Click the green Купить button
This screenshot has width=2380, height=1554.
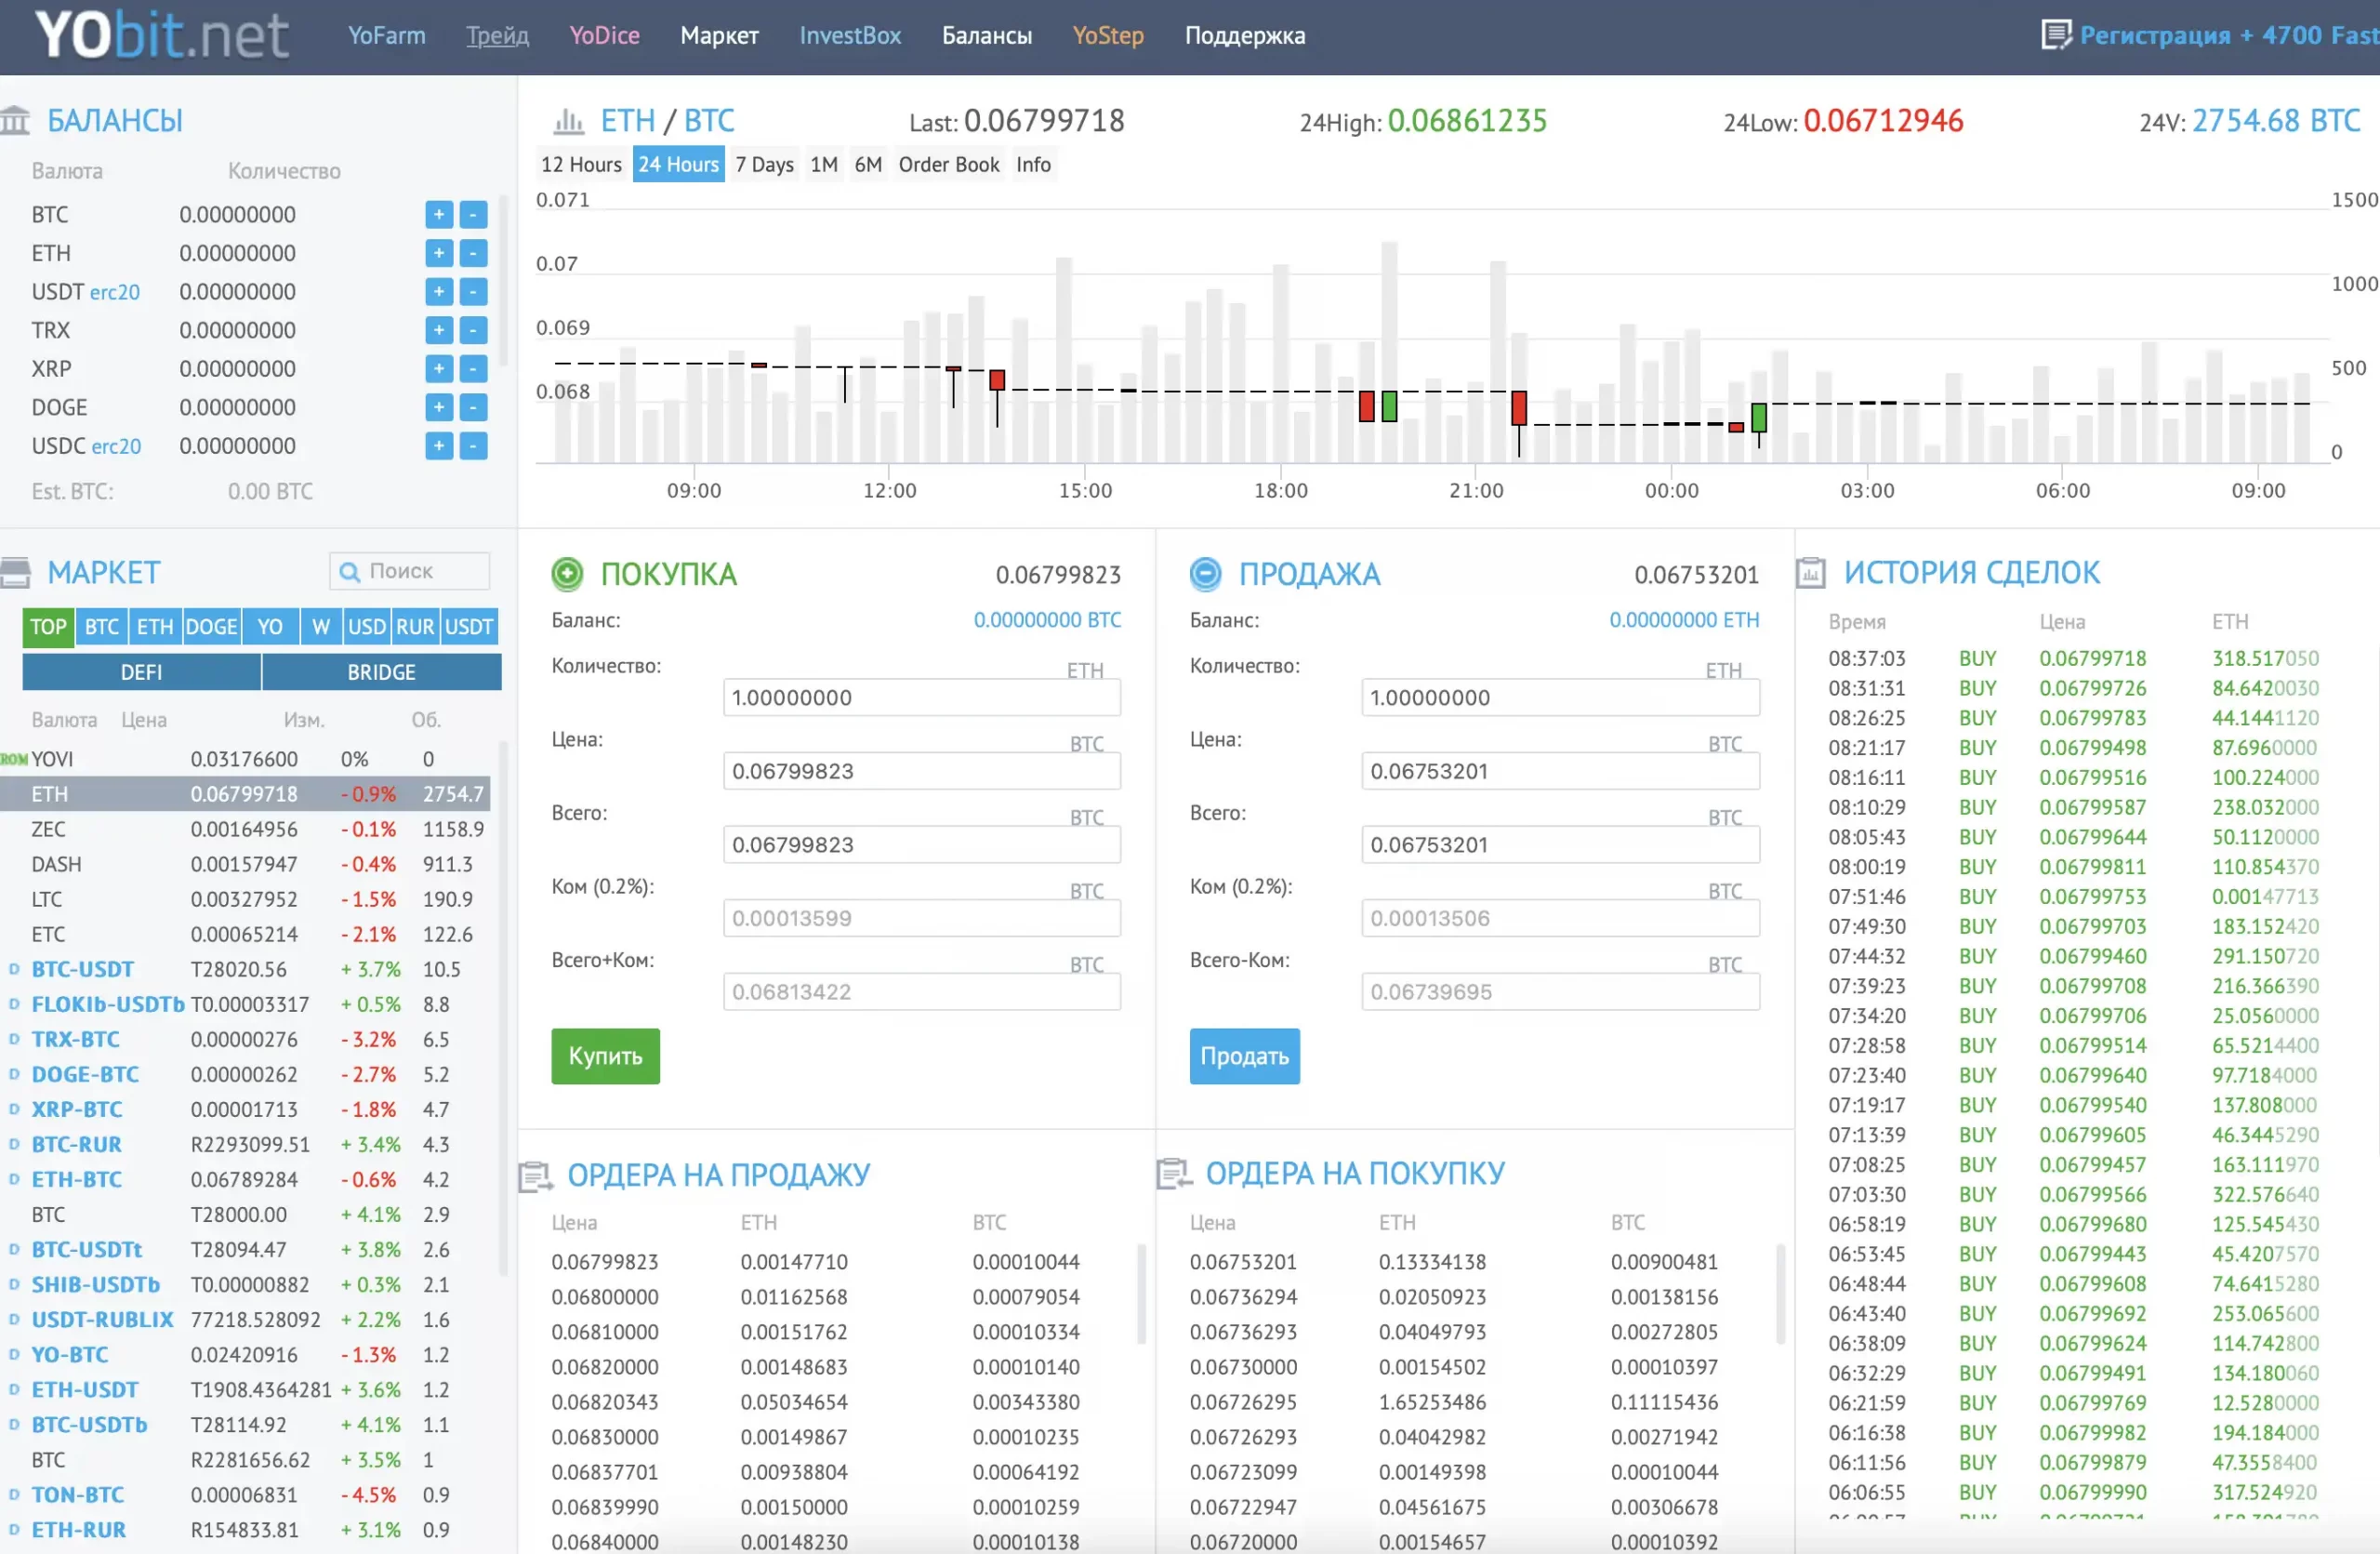605,1056
